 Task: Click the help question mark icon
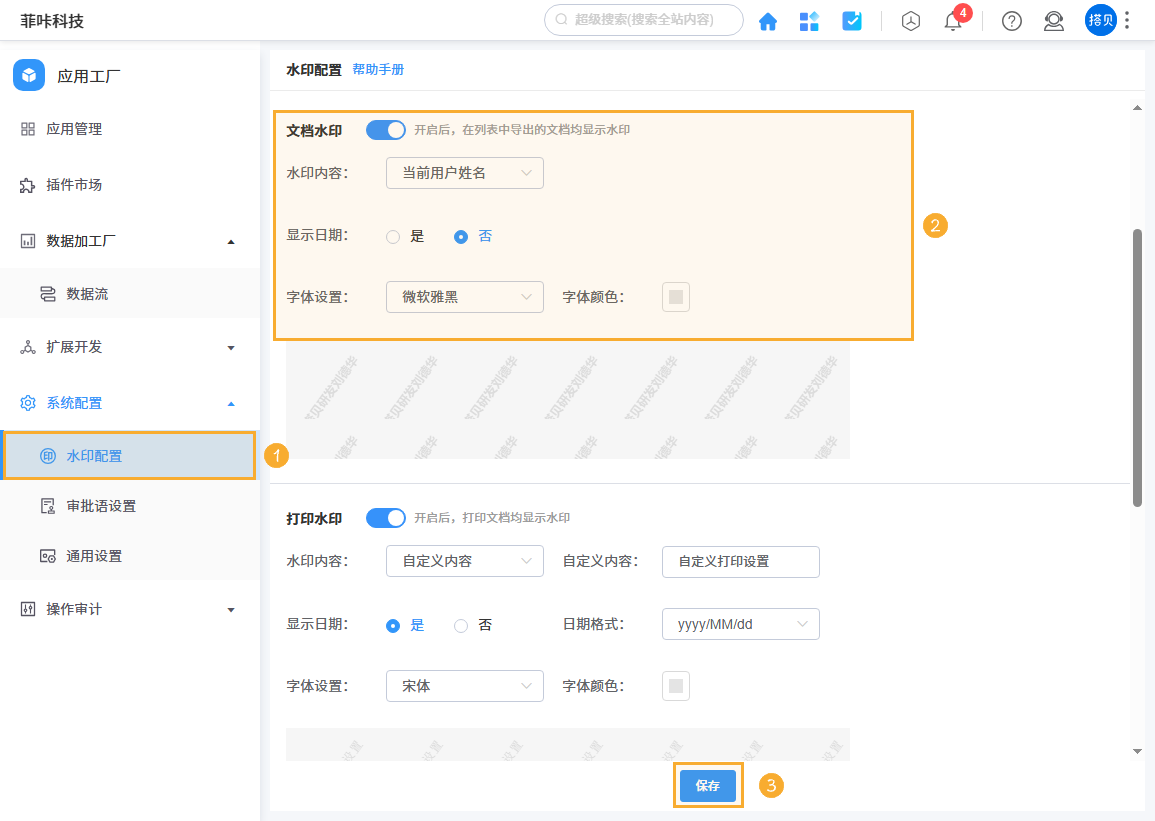[x=1011, y=21]
